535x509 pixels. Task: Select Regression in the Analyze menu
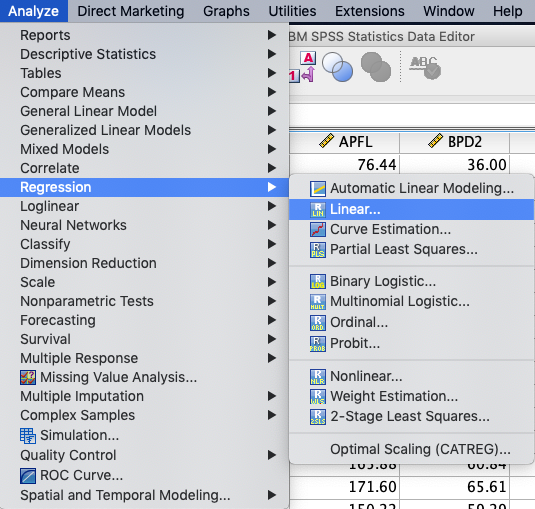click(144, 187)
